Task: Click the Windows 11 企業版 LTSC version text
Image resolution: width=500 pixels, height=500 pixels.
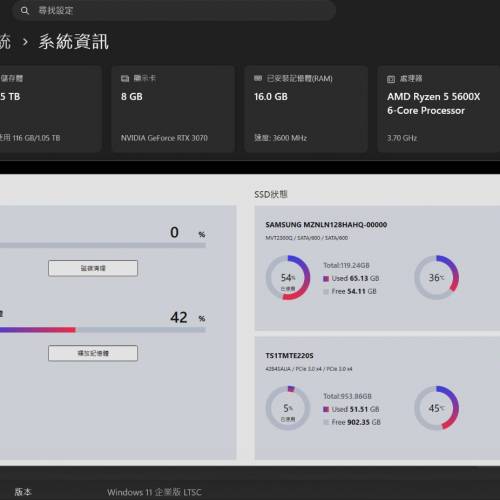Action: click(x=155, y=492)
